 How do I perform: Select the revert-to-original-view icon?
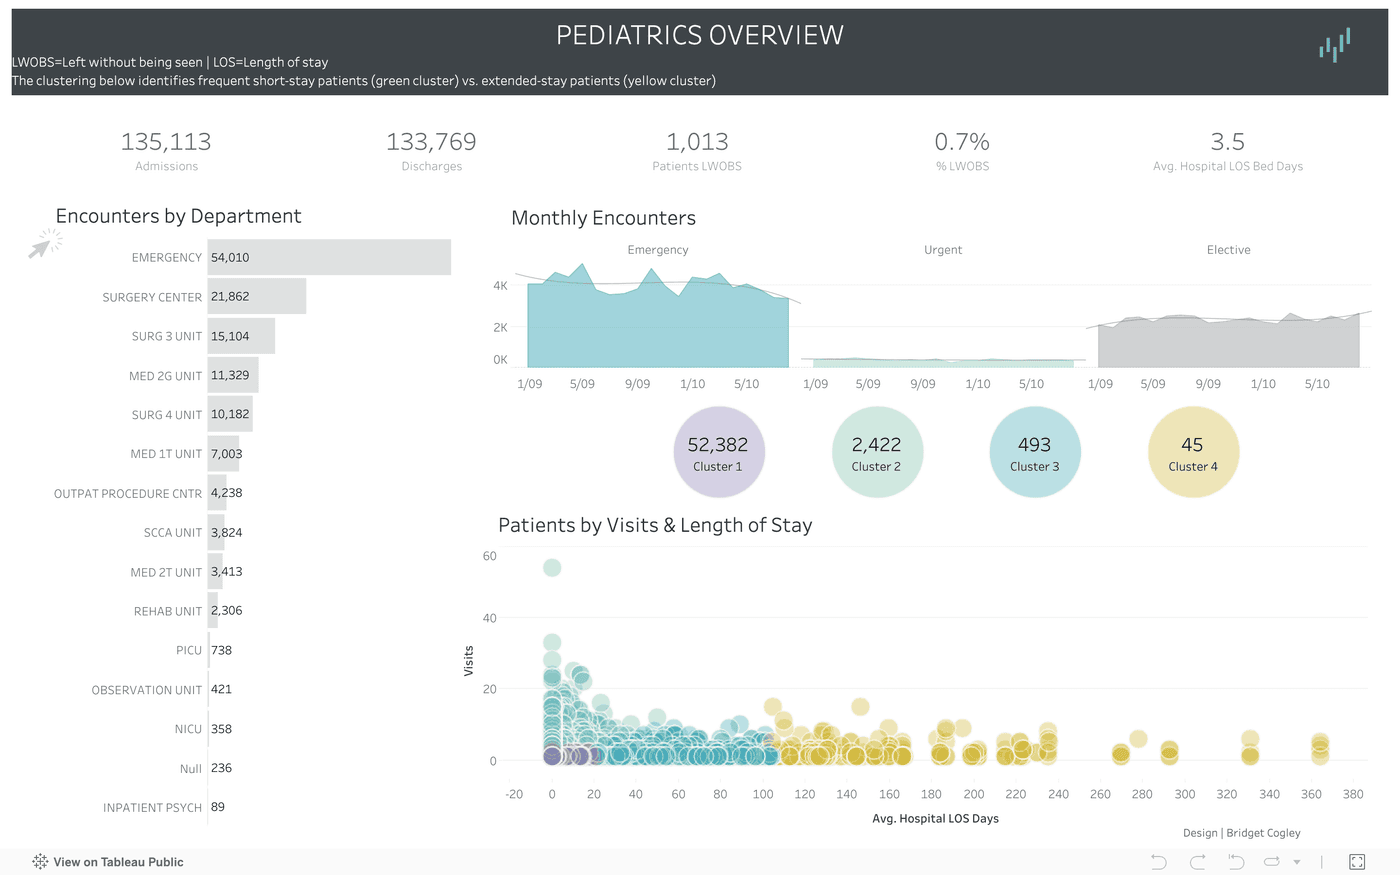pos(1236,861)
